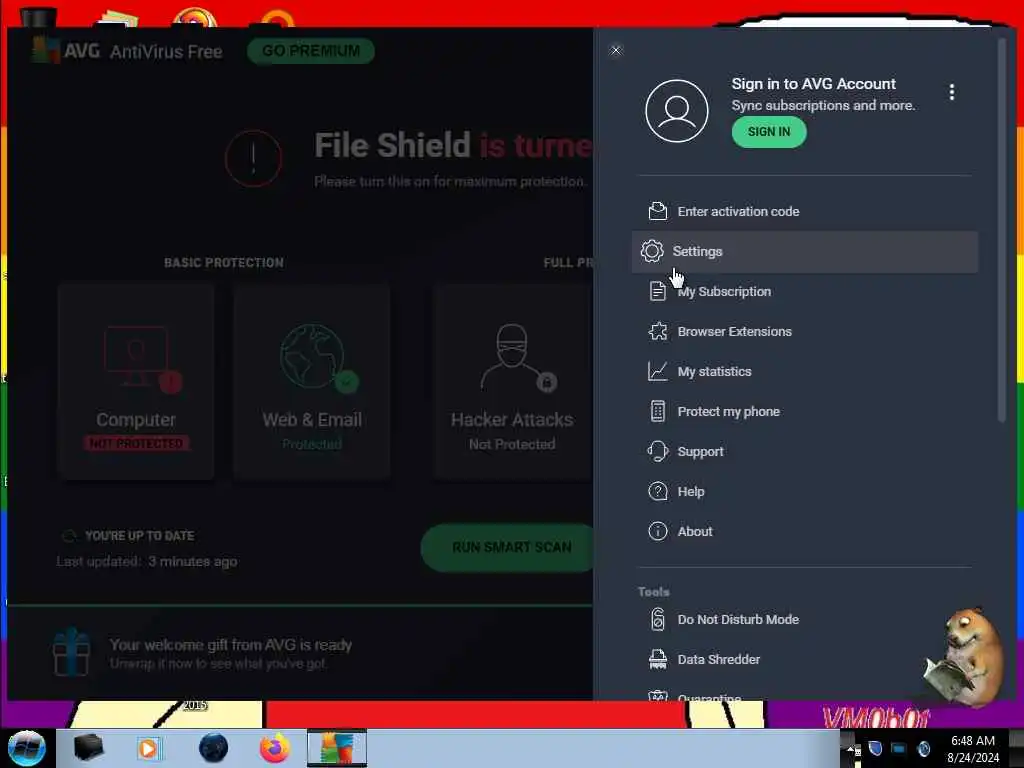Click the Settings gear icon
This screenshot has height=768, width=1024.
pyautogui.click(x=652, y=251)
